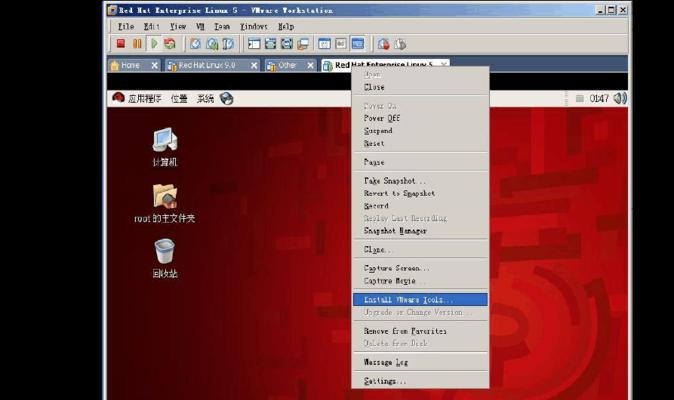Open Snapshot Manager from the context menu
674x400 pixels.
tap(420, 231)
